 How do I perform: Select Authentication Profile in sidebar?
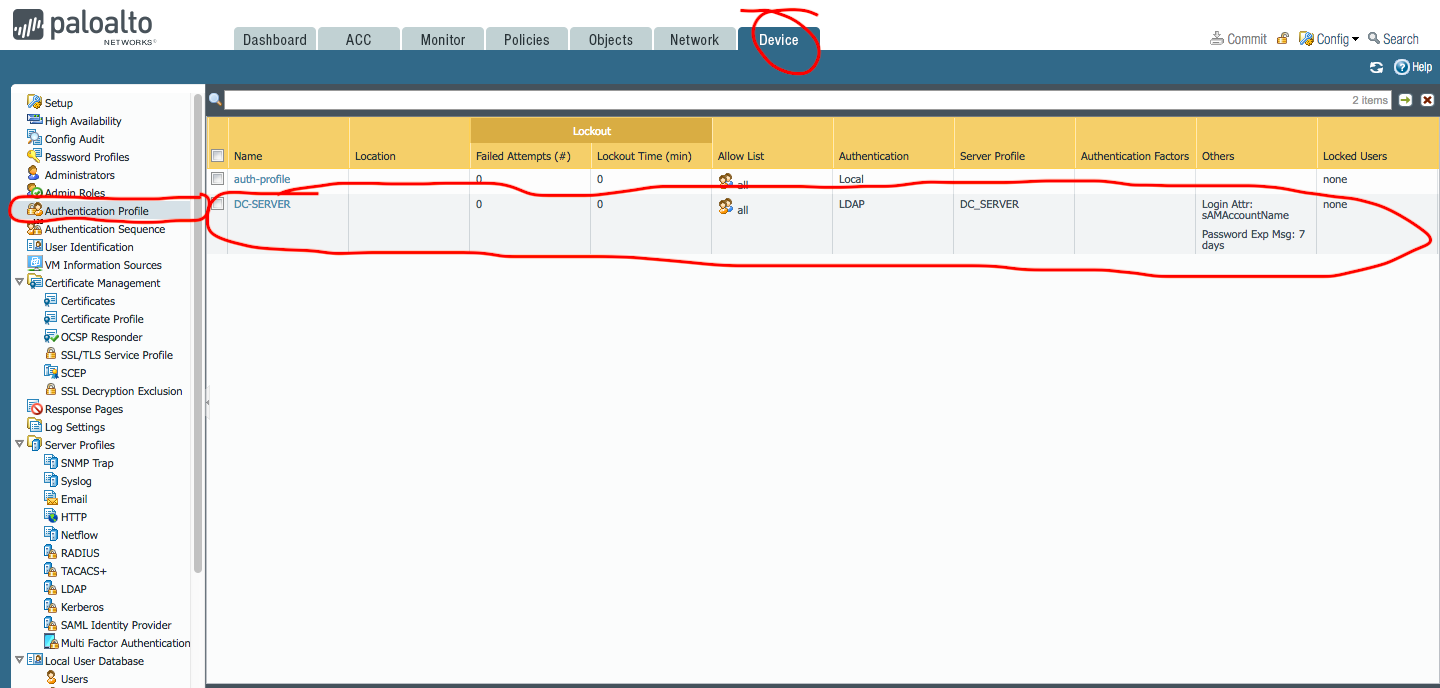(x=96, y=211)
